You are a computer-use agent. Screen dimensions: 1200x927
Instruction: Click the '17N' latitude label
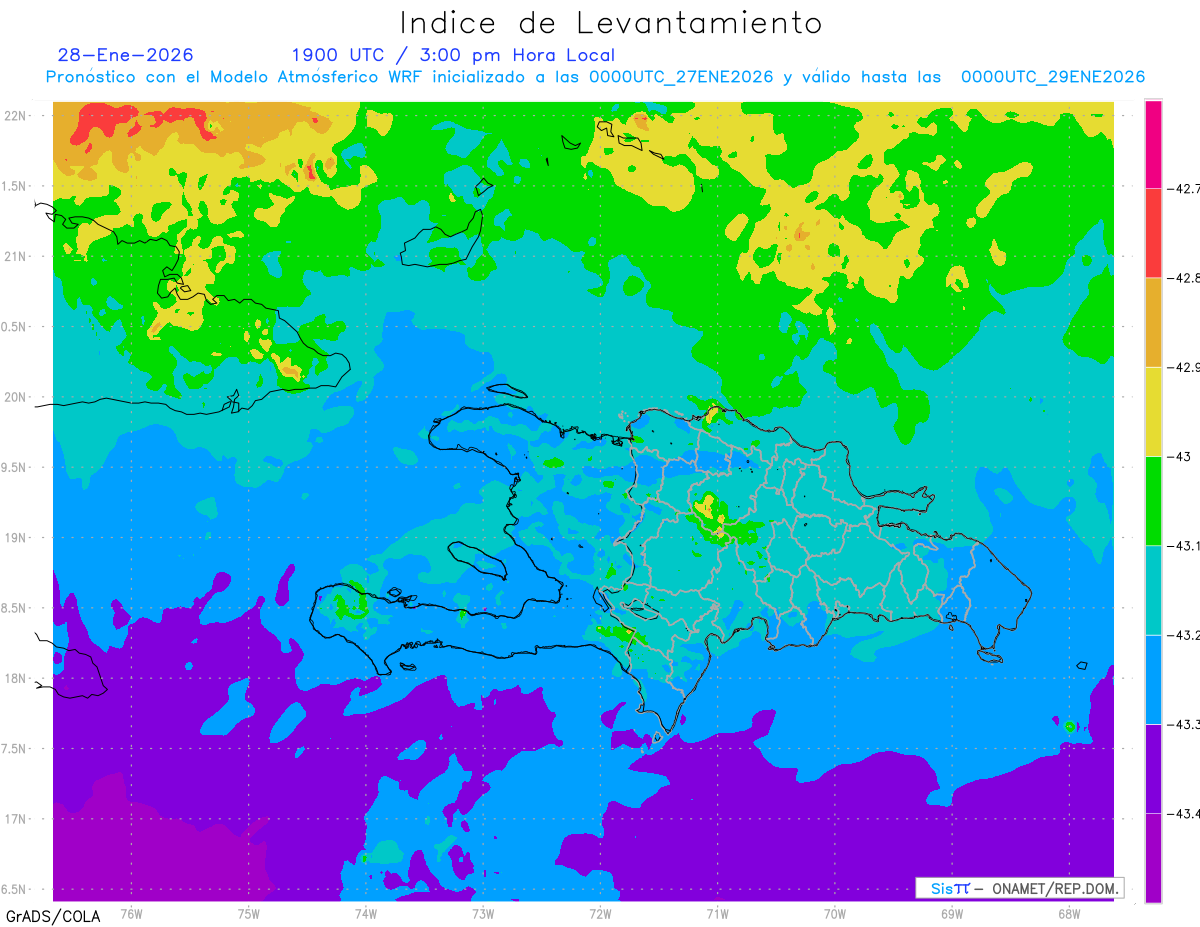16,819
